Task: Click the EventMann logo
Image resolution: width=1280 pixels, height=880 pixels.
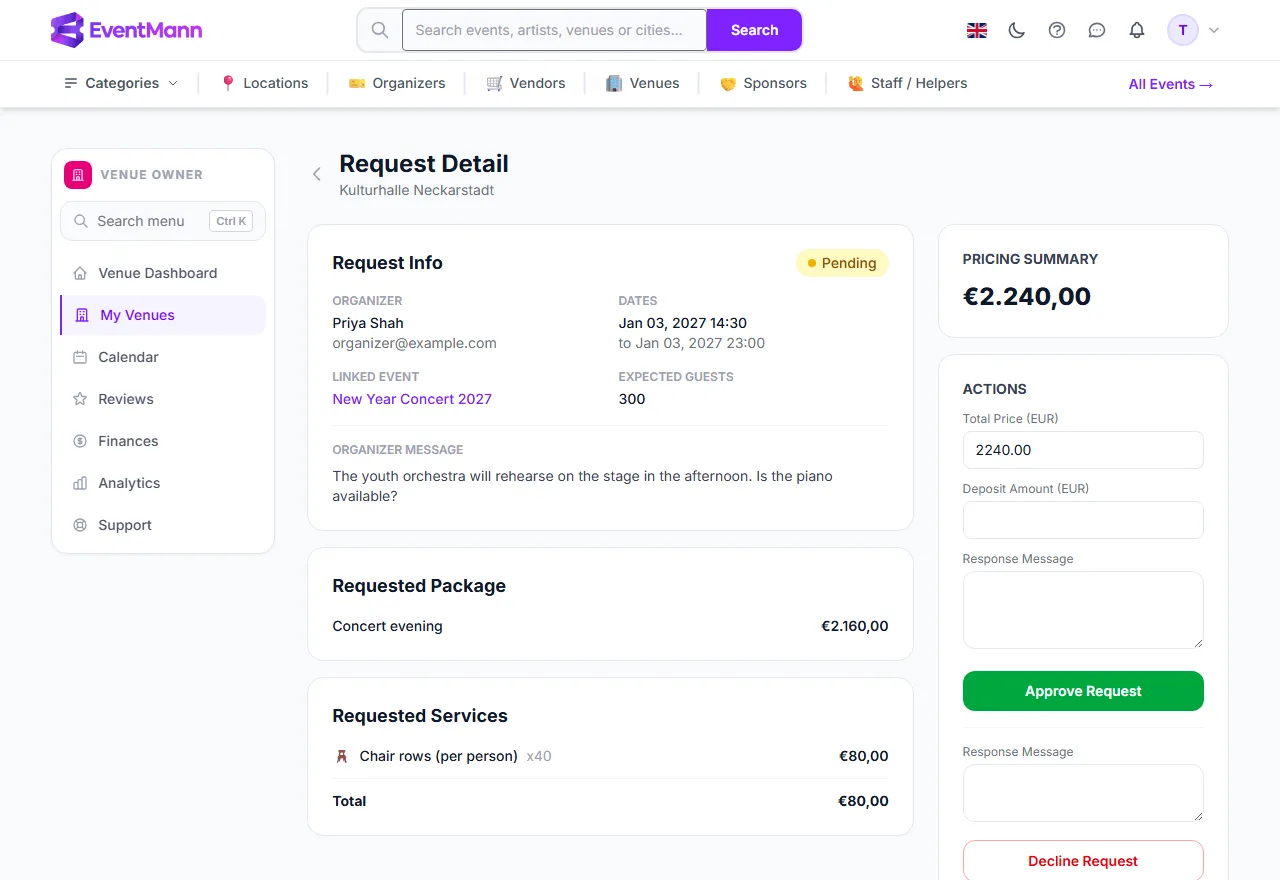Action: [x=126, y=30]
